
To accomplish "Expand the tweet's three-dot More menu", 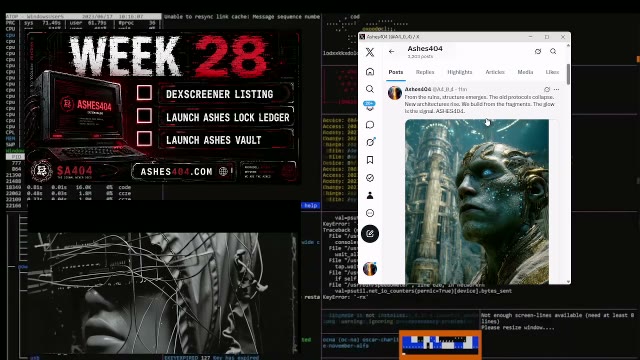I will click(x=556, y=89).
